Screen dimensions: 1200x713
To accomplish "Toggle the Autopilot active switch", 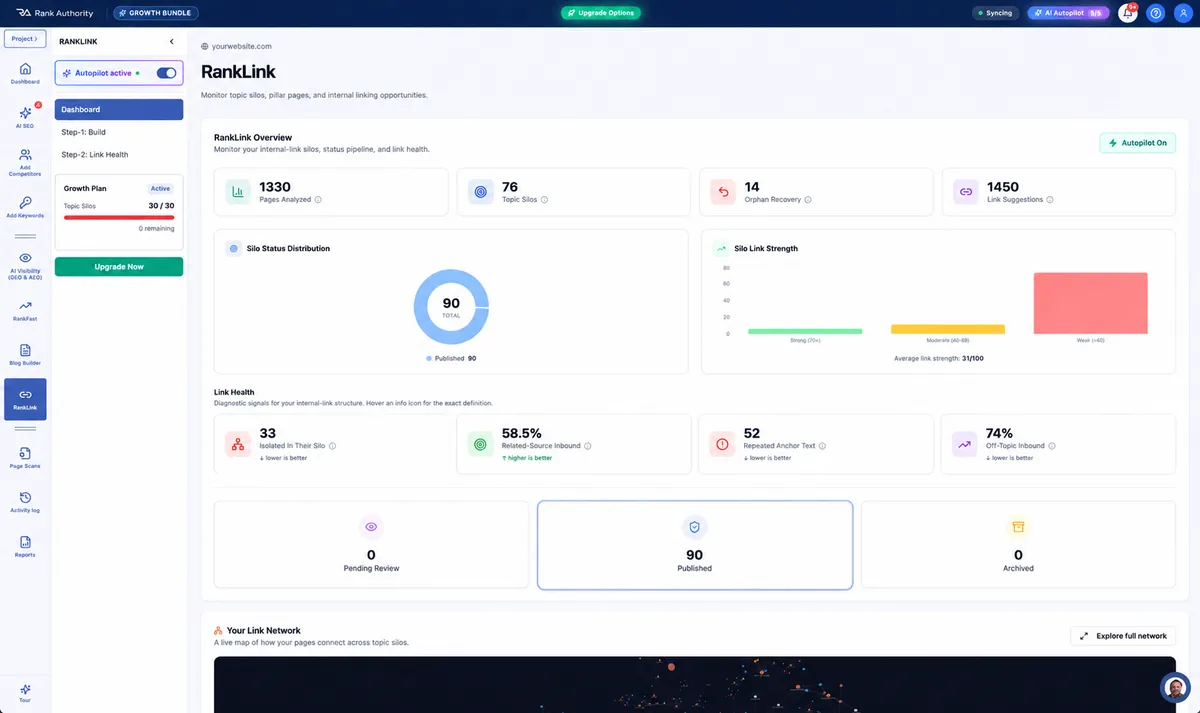I will coord(166,73).
